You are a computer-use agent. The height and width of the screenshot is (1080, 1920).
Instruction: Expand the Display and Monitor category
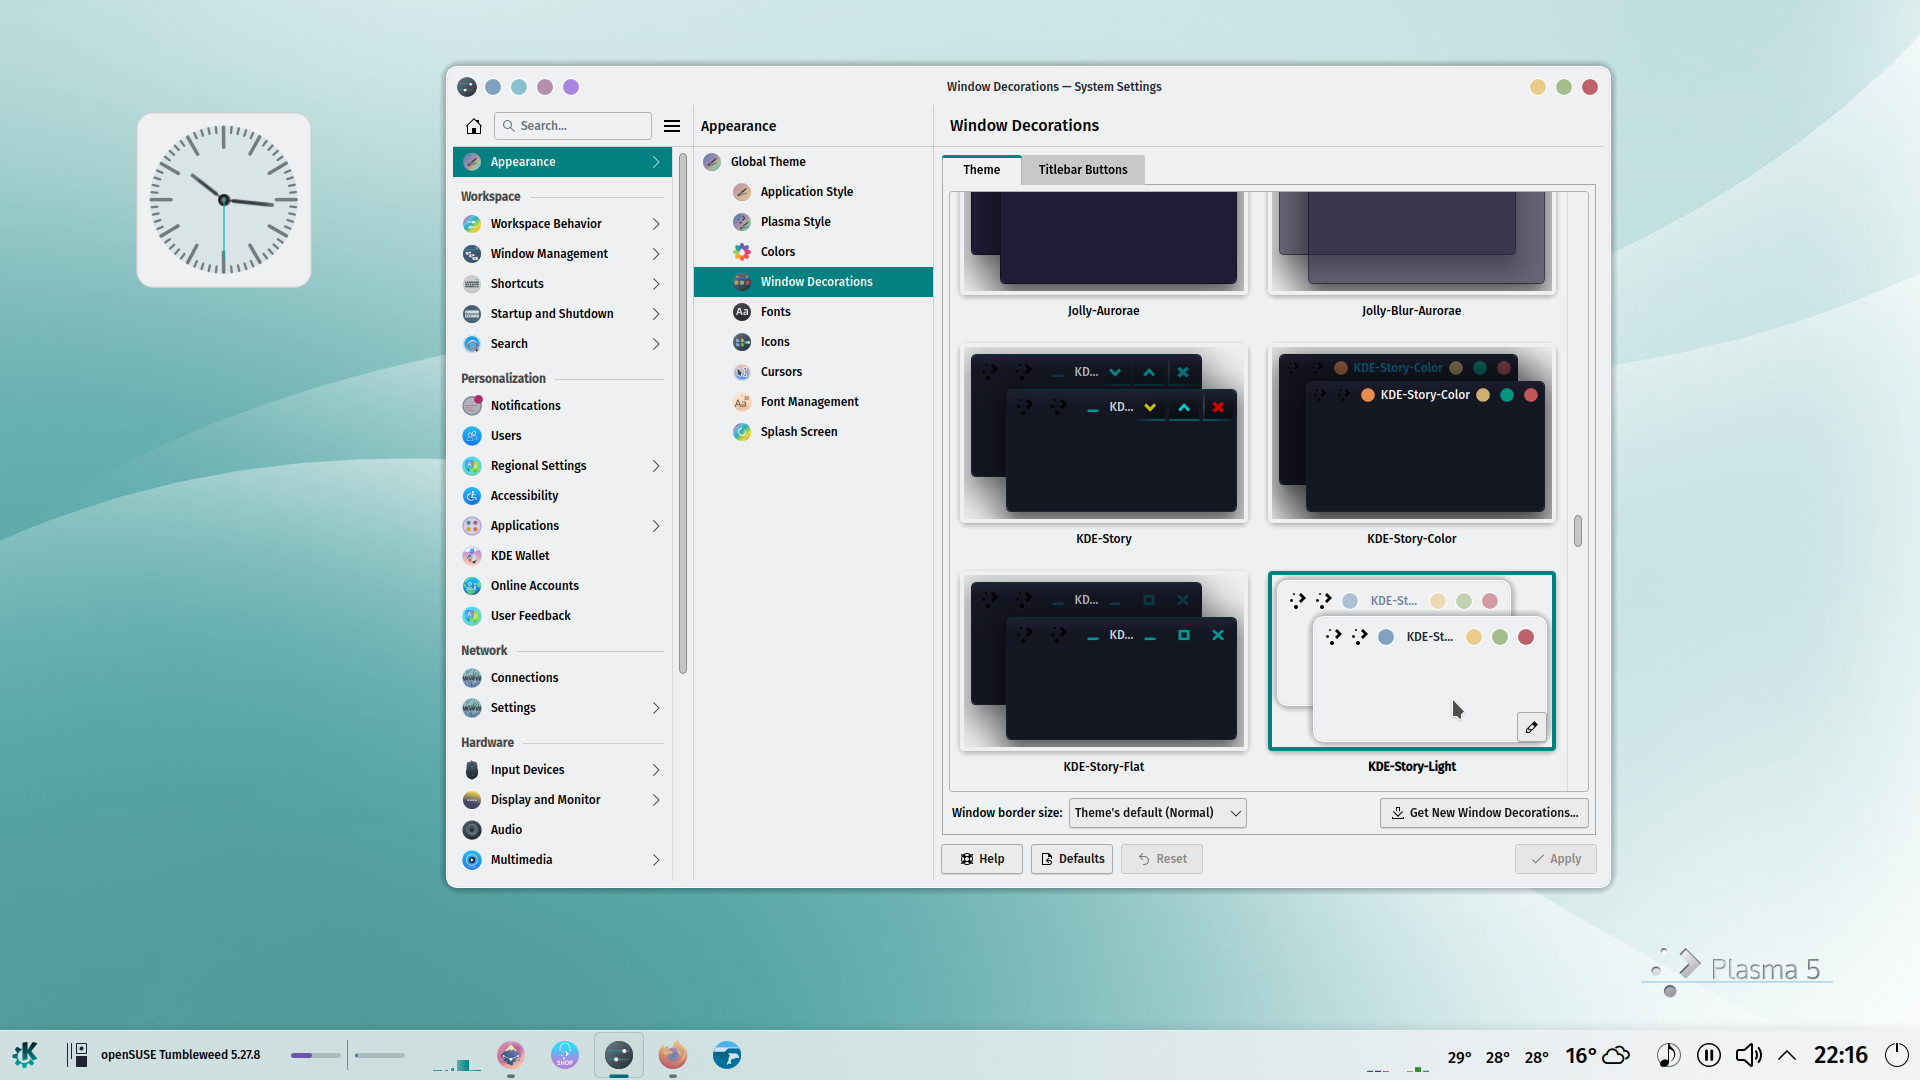click(x=562, y=800)
